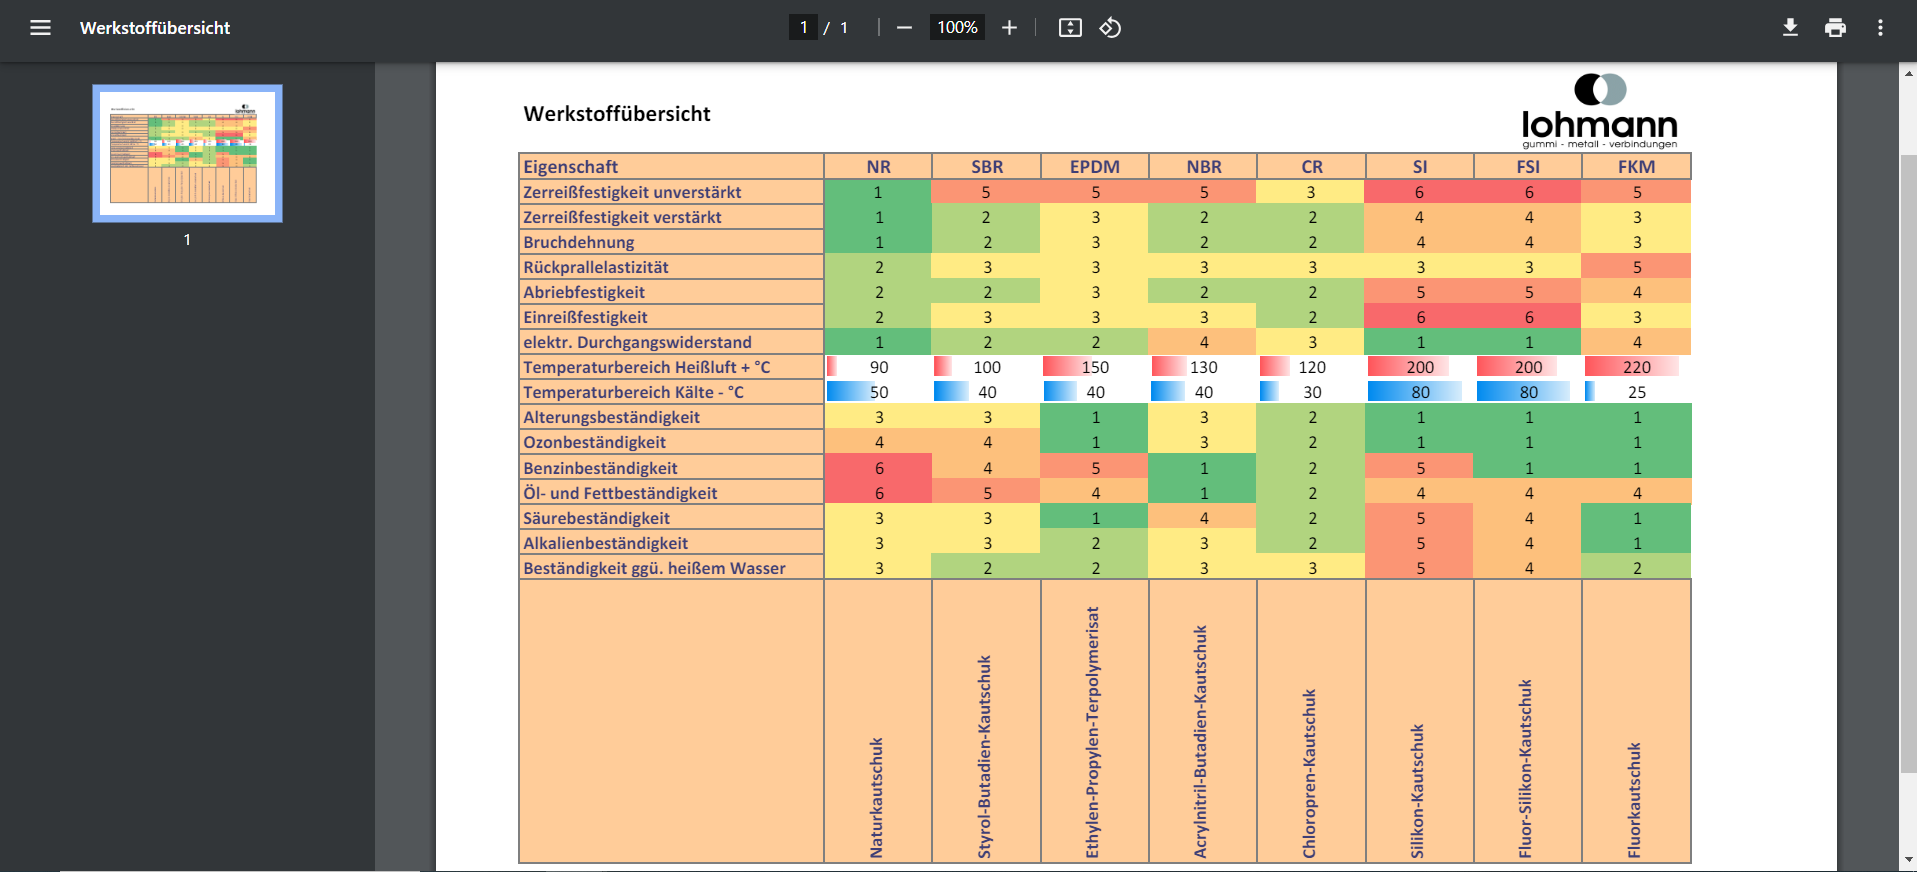
Task: Click the fit to page icon
Action: coord(1070,28)
